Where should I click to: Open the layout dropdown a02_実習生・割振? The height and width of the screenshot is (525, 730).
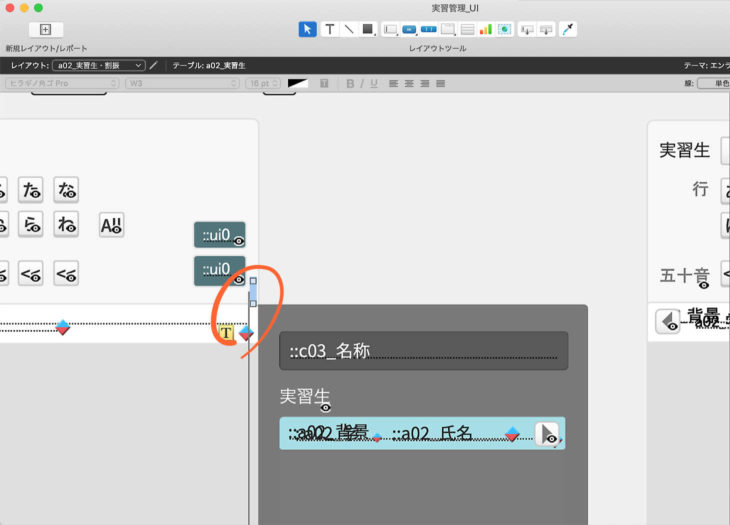(98, 65)
